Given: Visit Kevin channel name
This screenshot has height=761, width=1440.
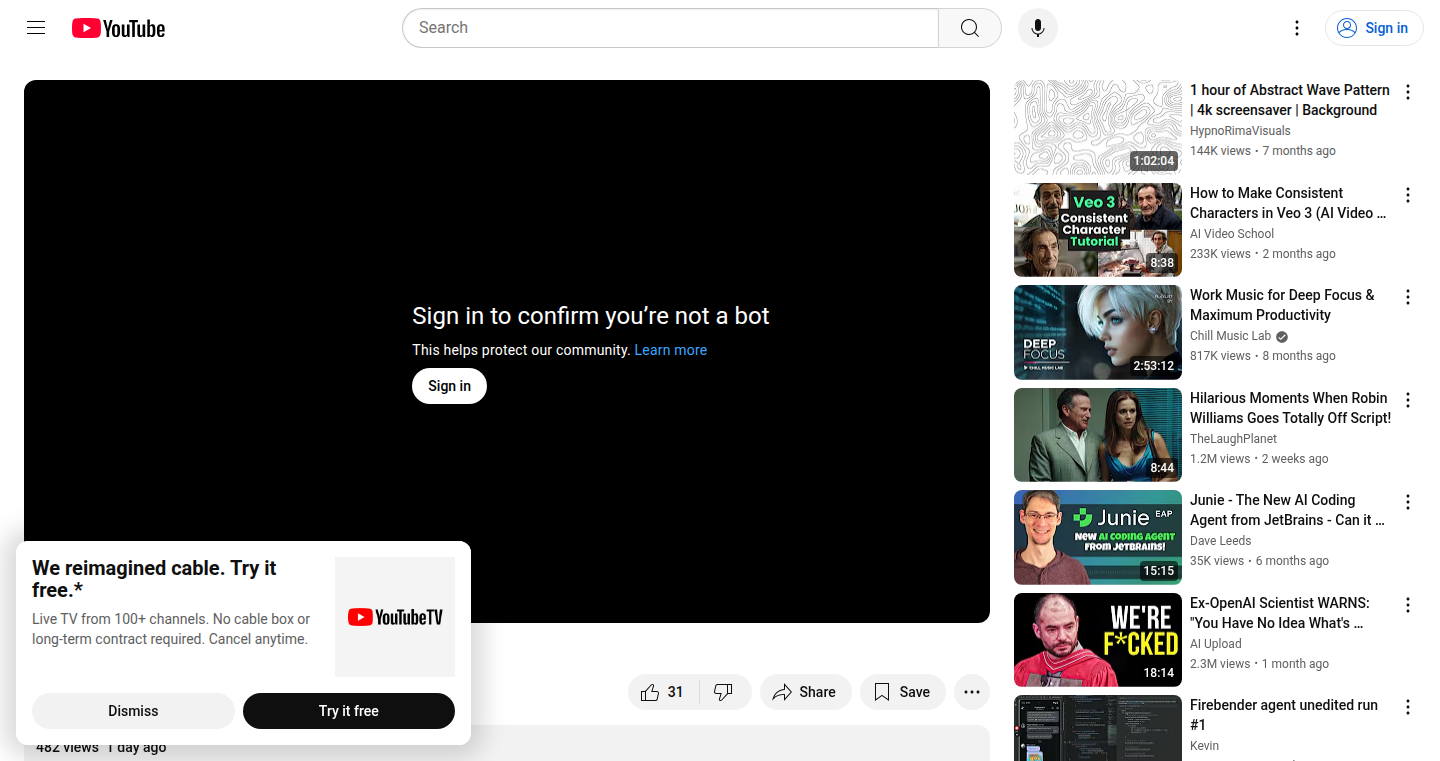Looking at the screenshot, I should point(1204,746).
